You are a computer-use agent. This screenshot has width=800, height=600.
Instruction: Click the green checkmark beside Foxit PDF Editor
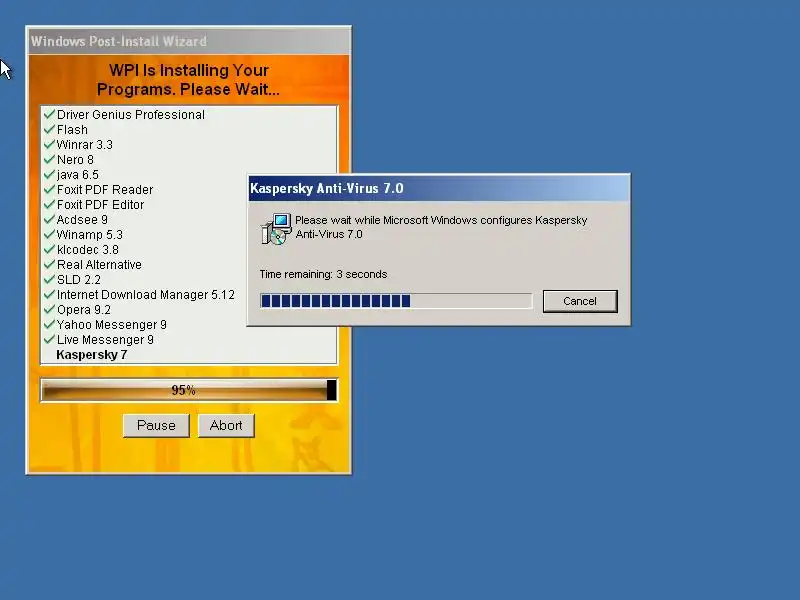point(49,204)
